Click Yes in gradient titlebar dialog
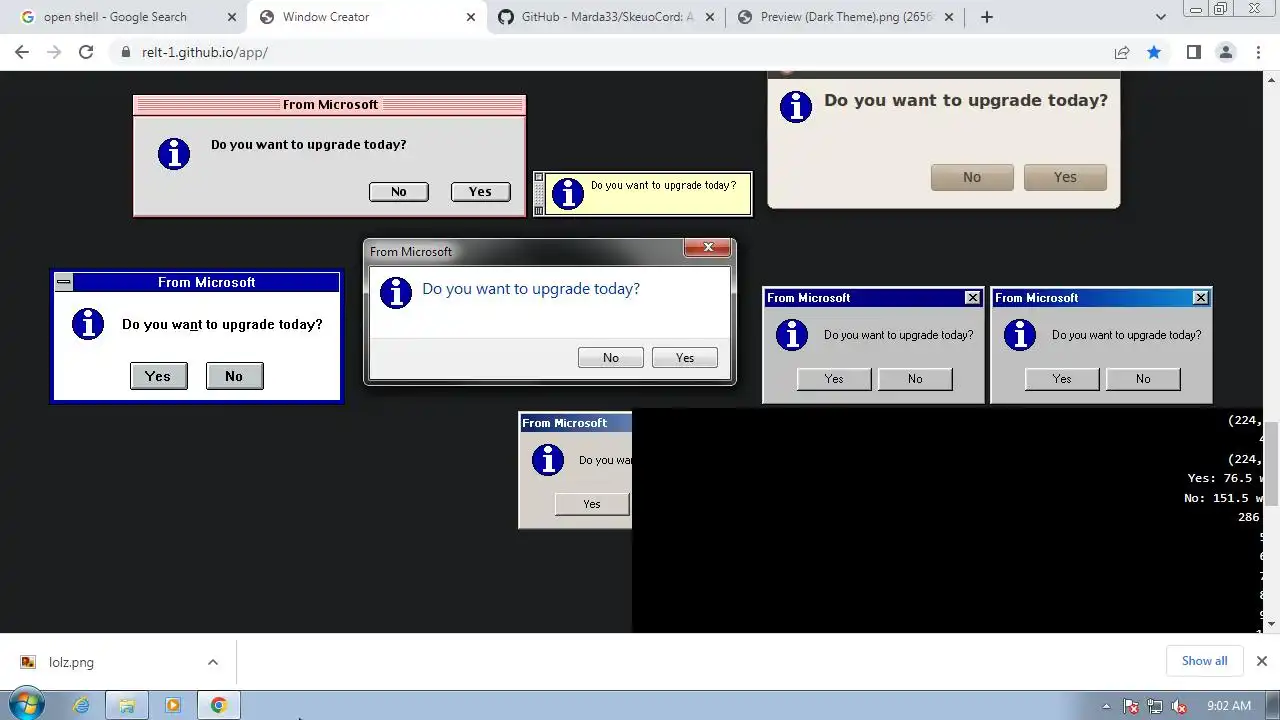 point(1062,379)
